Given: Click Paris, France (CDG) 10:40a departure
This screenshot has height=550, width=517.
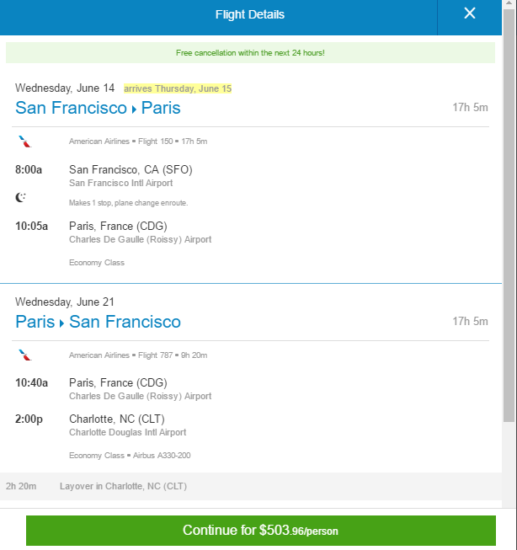Looking at the screenshot, I should 118,383.
